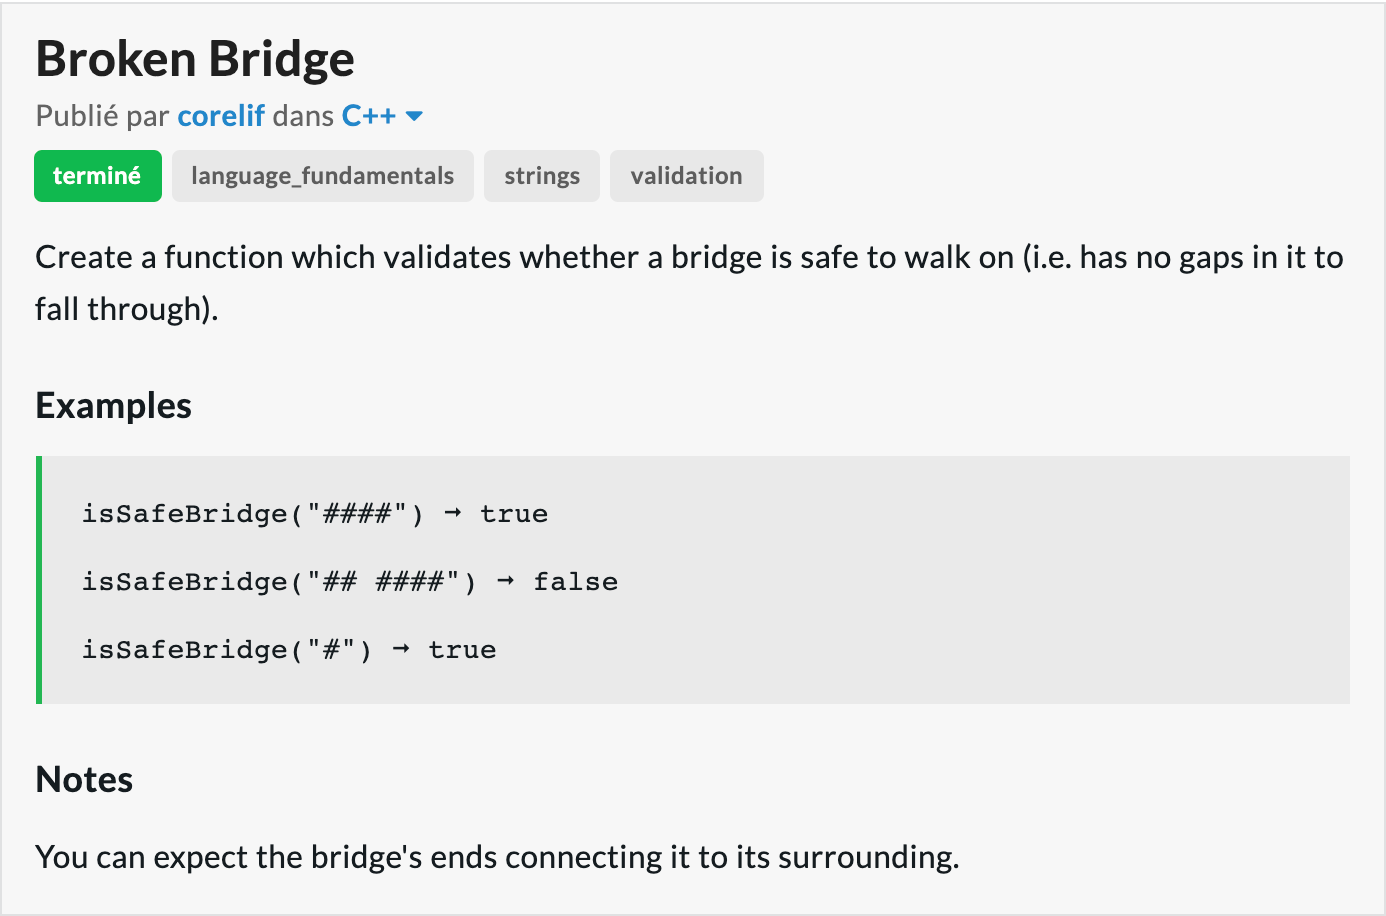Select the C++ language link
This screenshot has width=1386, height=916.
coord(369,116)
